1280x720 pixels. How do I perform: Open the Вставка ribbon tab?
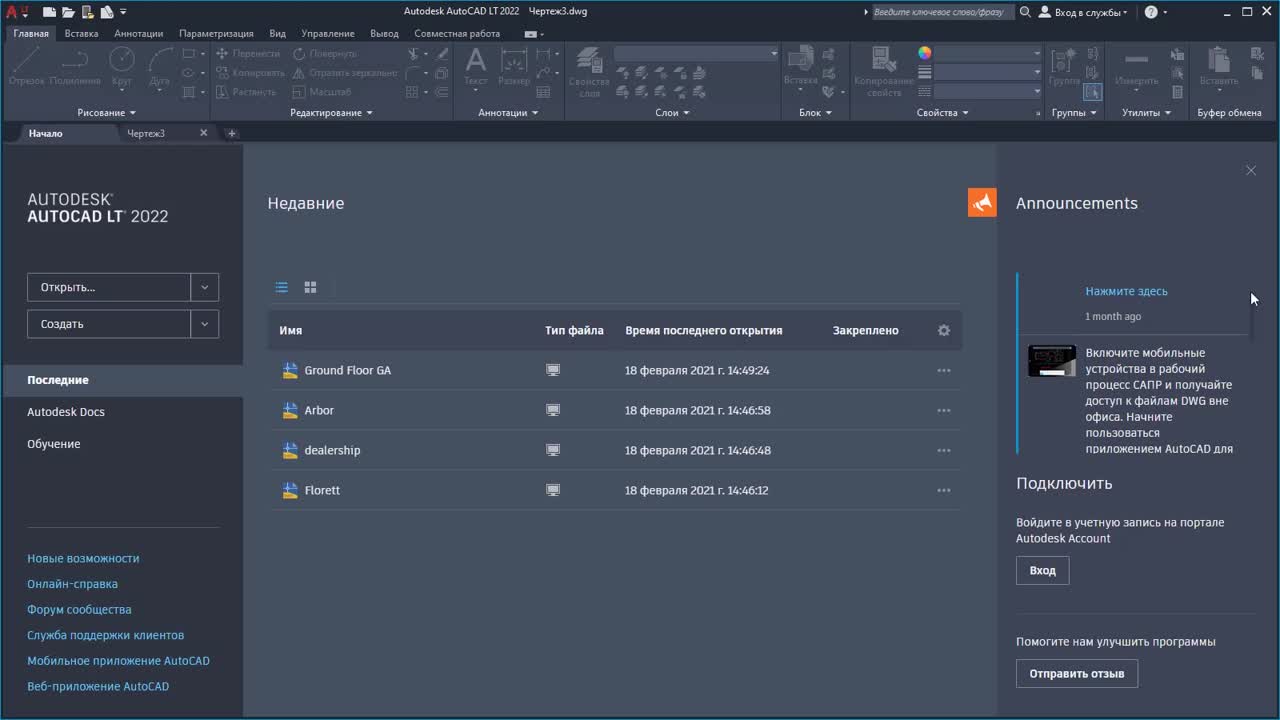point(81,33)
